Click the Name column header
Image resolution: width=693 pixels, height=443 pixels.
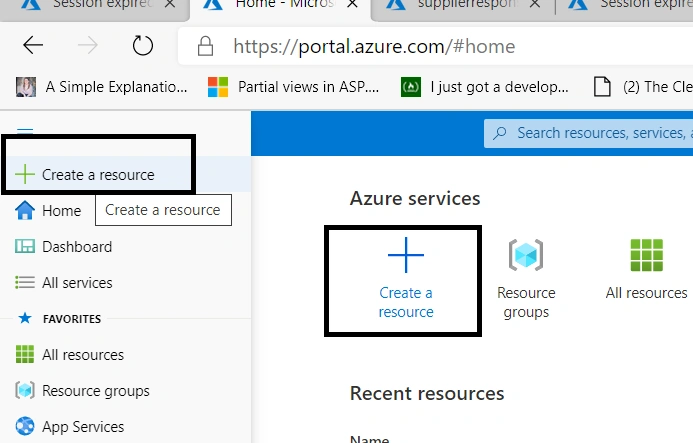(369, 439)
